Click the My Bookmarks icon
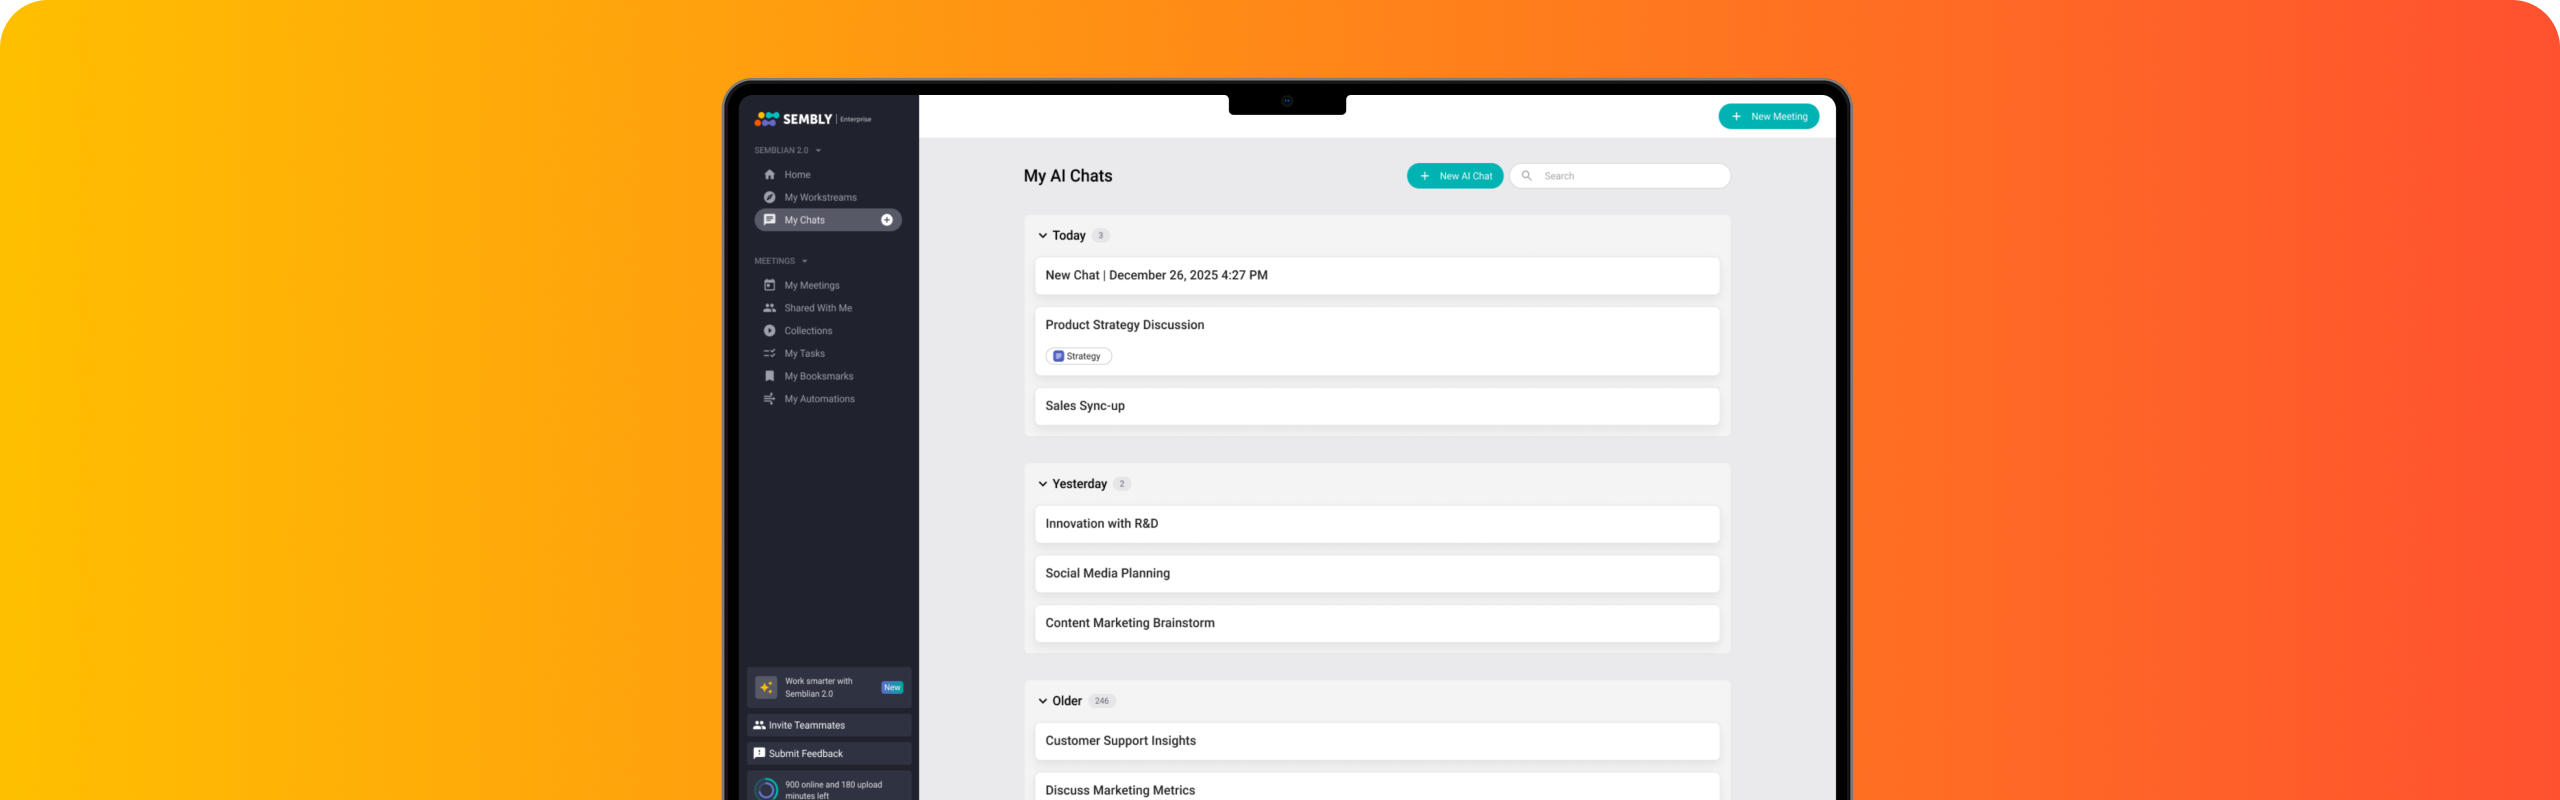 (x=769, y=377)
